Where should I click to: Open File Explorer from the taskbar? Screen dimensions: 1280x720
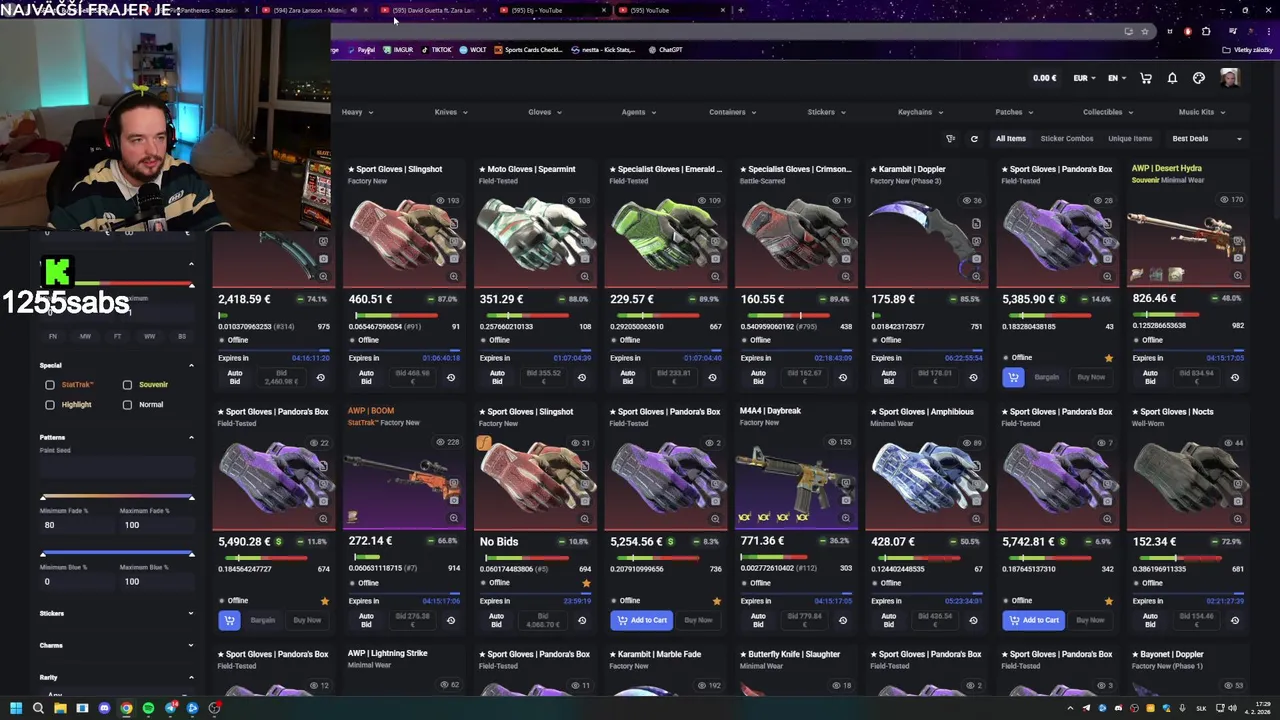(60, 708)
